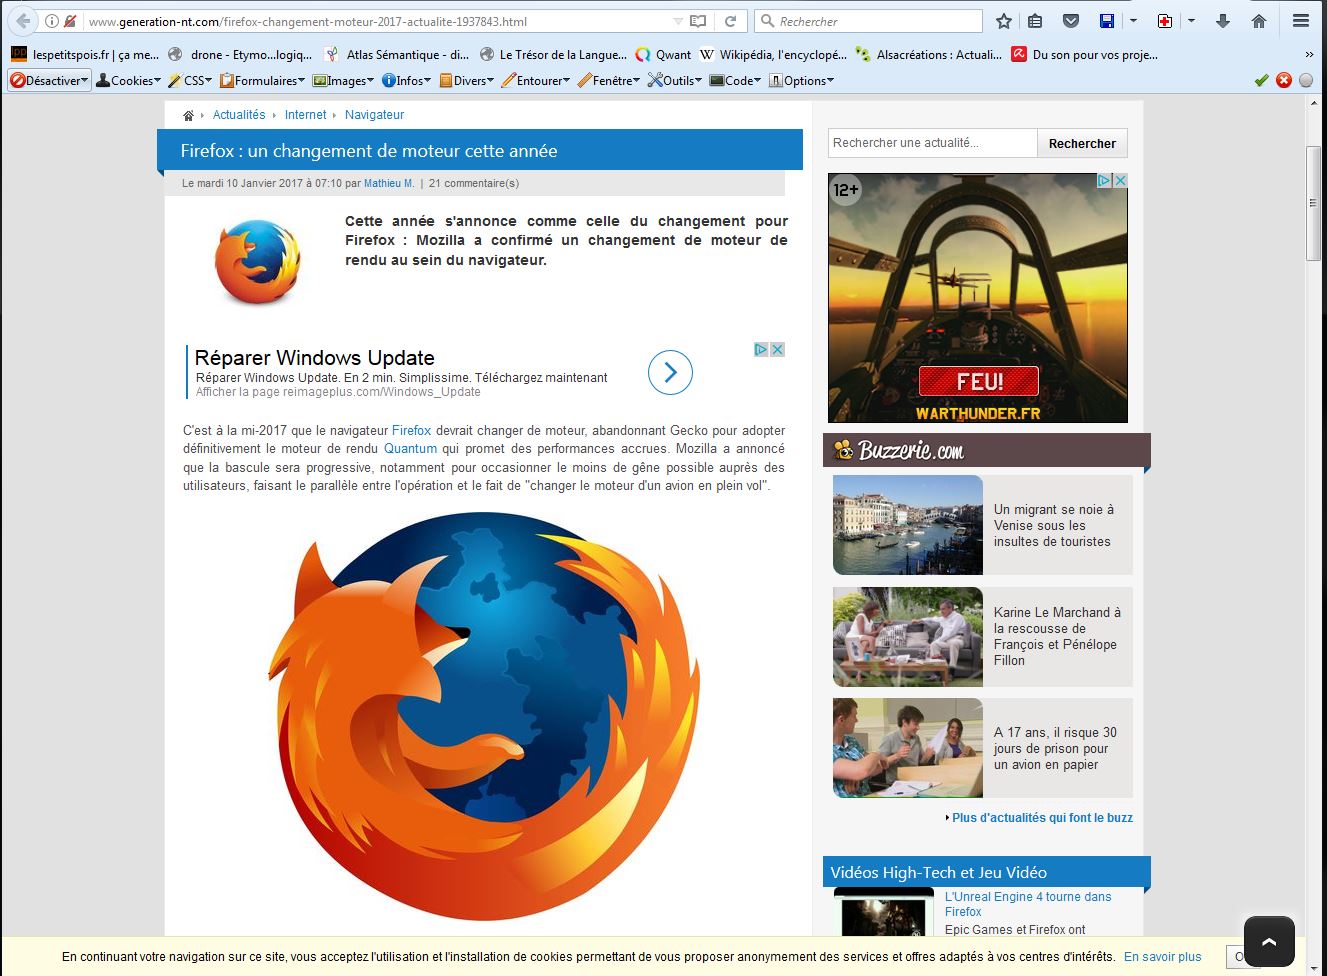The height and width of the screenshot is (976, 1327).
Task: Toggle Reader View in address bar
Action: point(698,21)
